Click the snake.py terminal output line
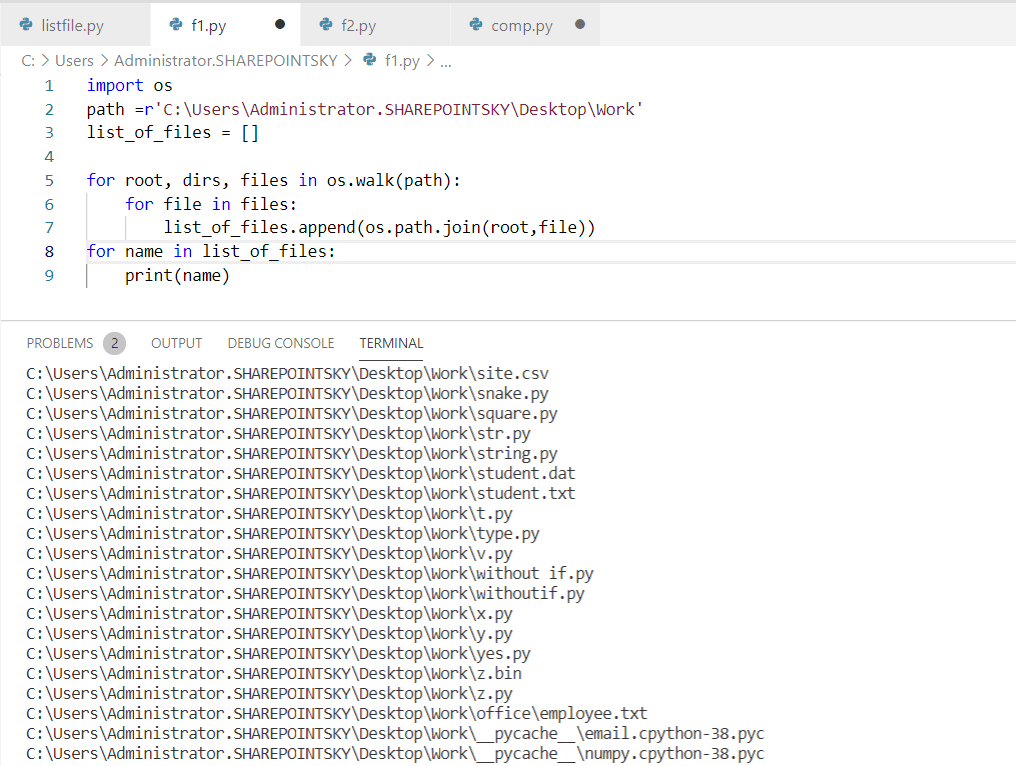 pos(287,394)
